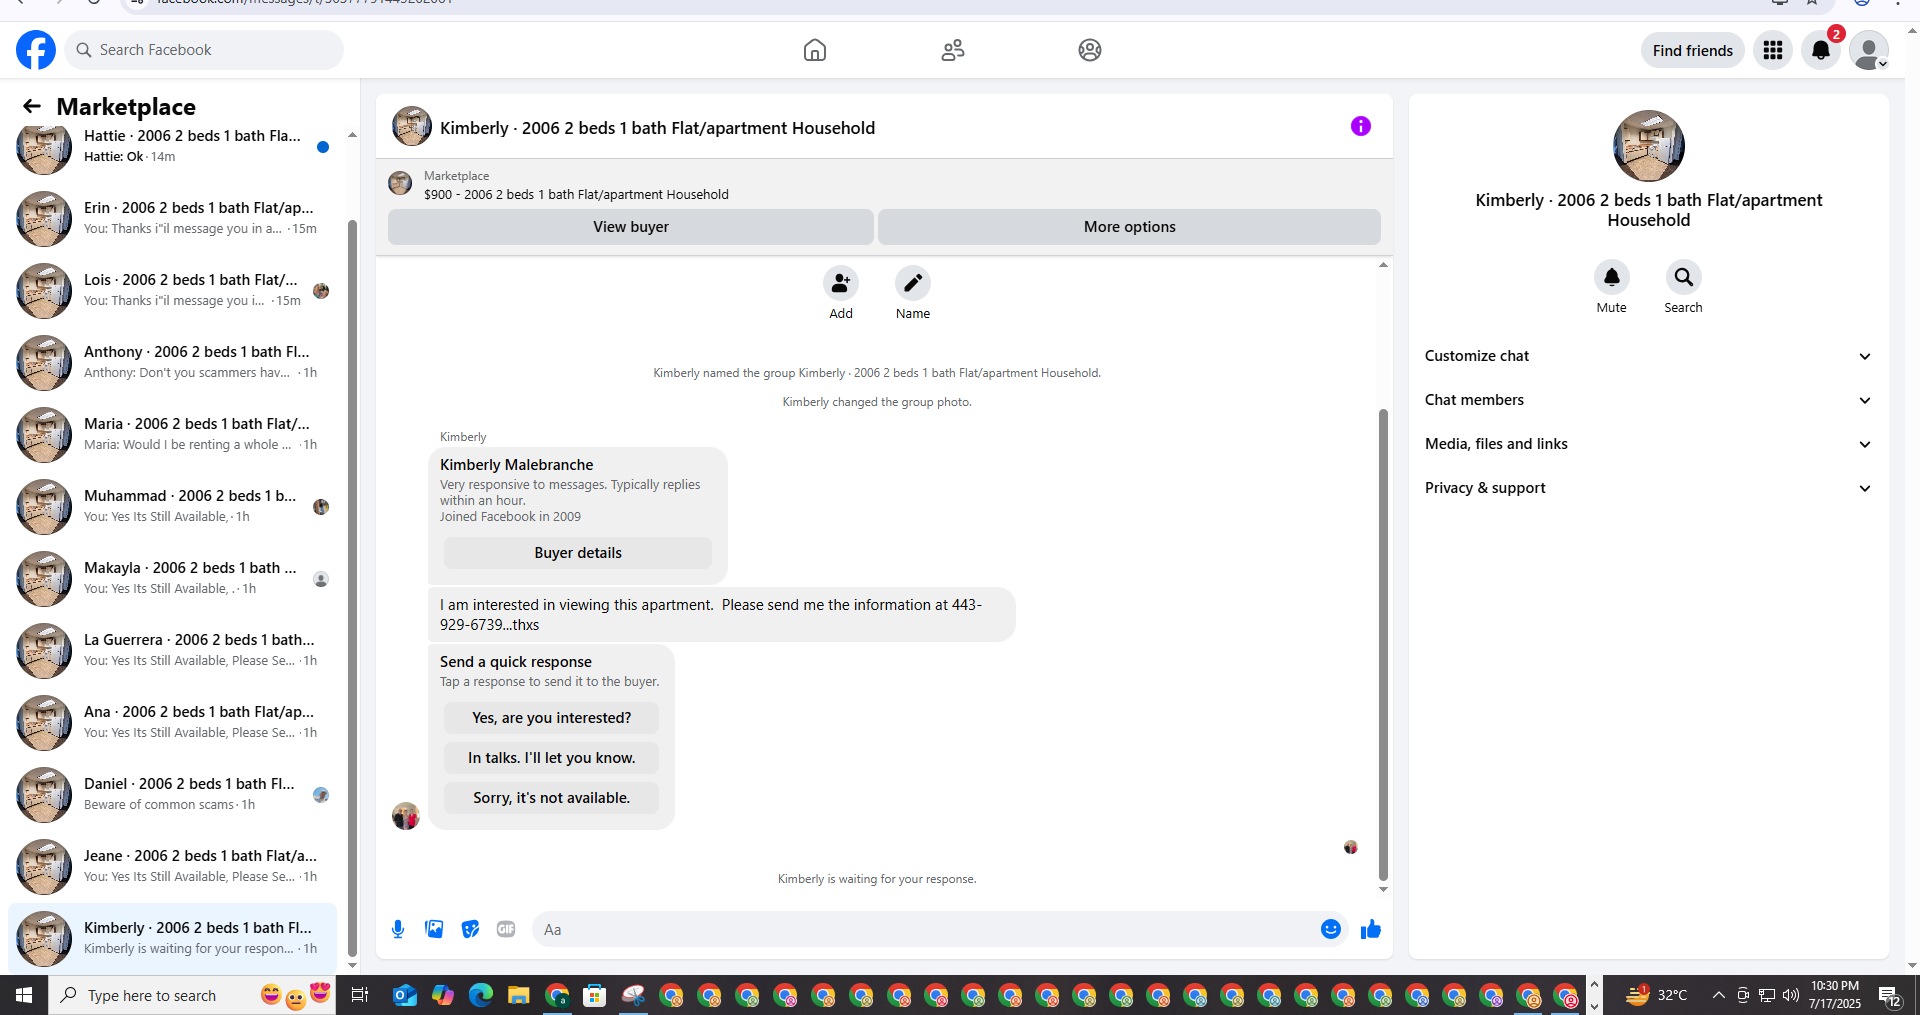Screen dimensions: 1920x1015
Task: Click the conversation list scrollbar
Action: click(352, 588)
